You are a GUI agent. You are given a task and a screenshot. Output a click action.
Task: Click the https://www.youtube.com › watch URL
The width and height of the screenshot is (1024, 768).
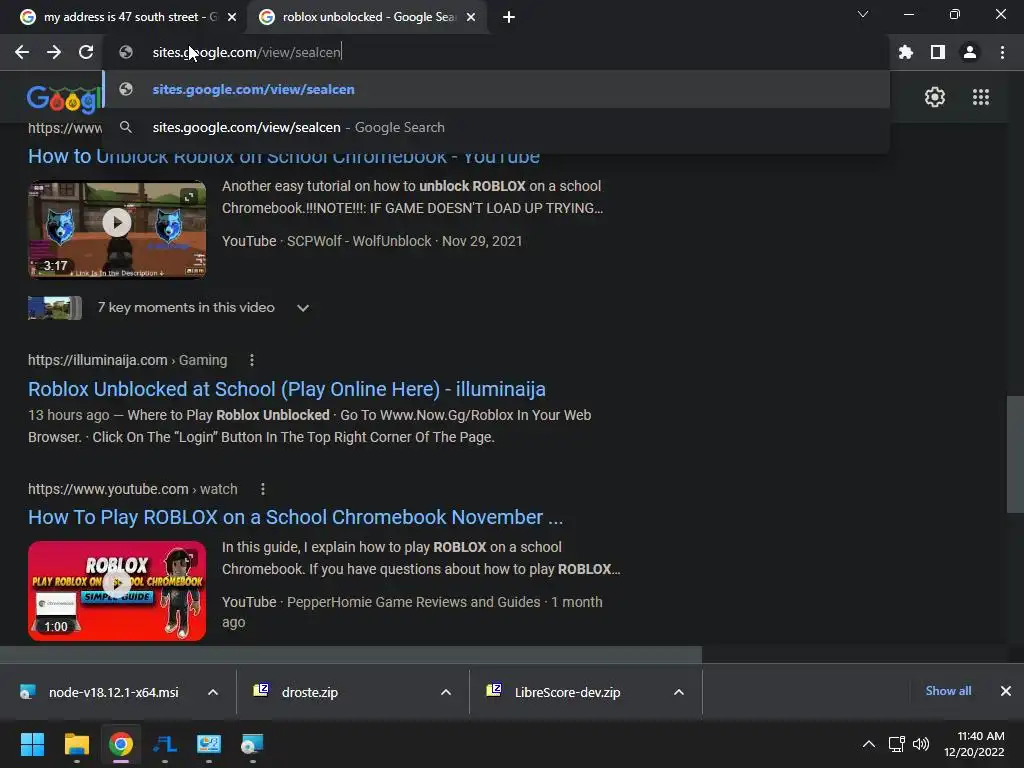(133, 489)
